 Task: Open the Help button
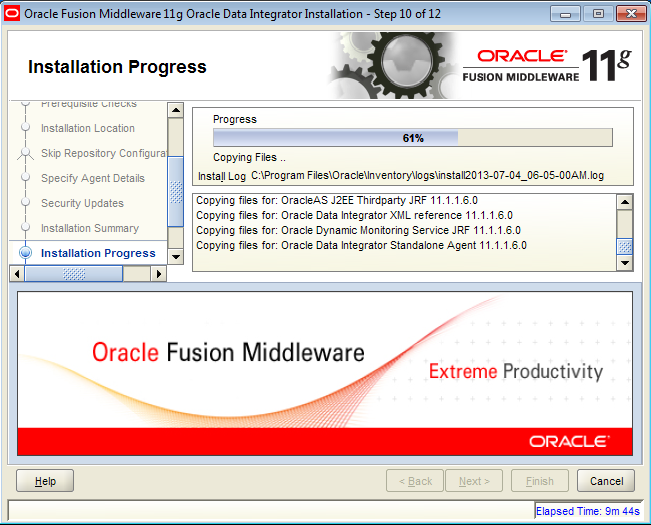click(x=45, y=481)
